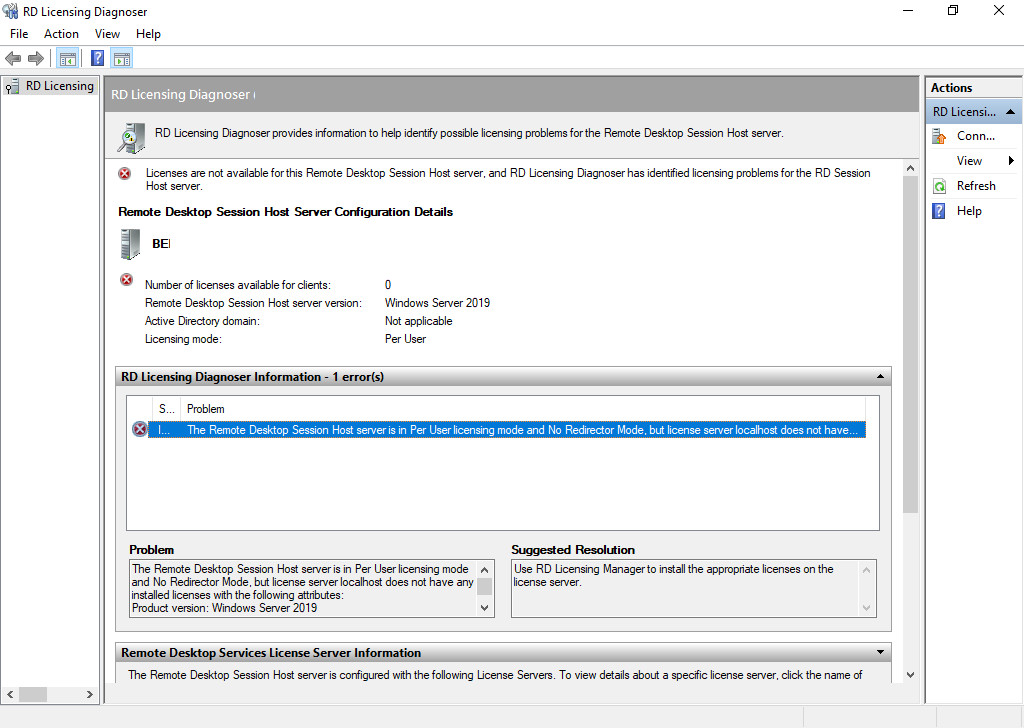The image size is (1024, 728).
Task: Click the blue Help toolbar icon
Action: pos(97,59)
